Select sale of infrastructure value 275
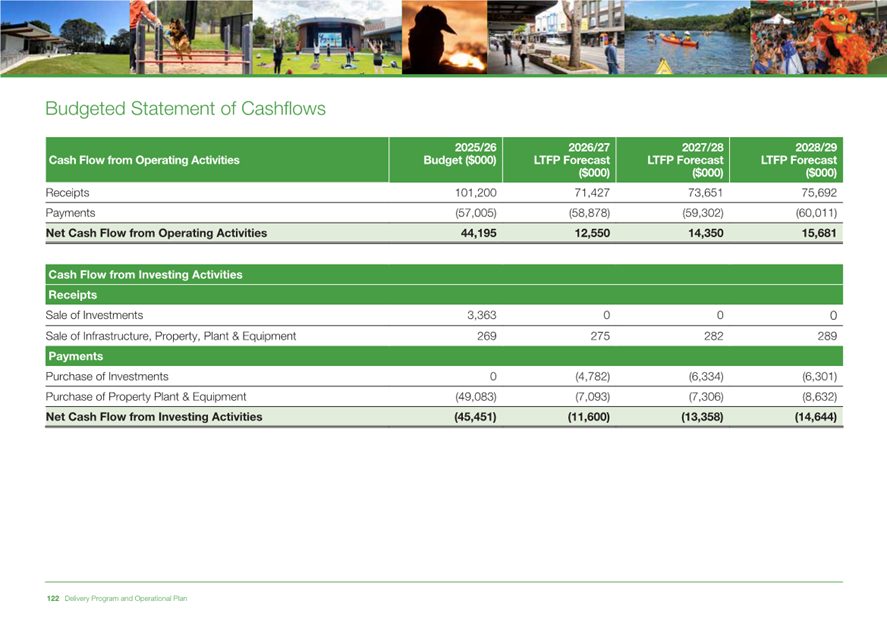 (x=600, y=336)
